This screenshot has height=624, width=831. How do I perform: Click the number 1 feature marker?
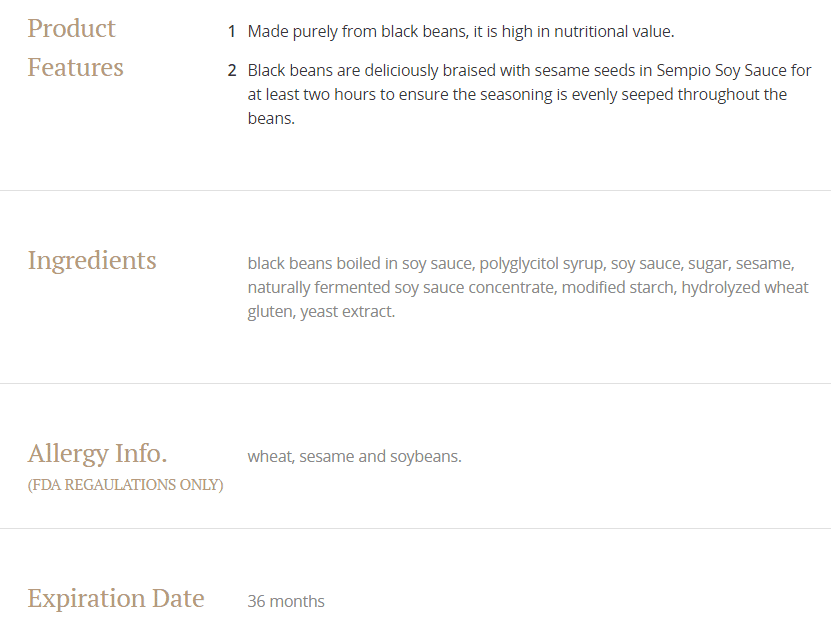coord(232,32)
